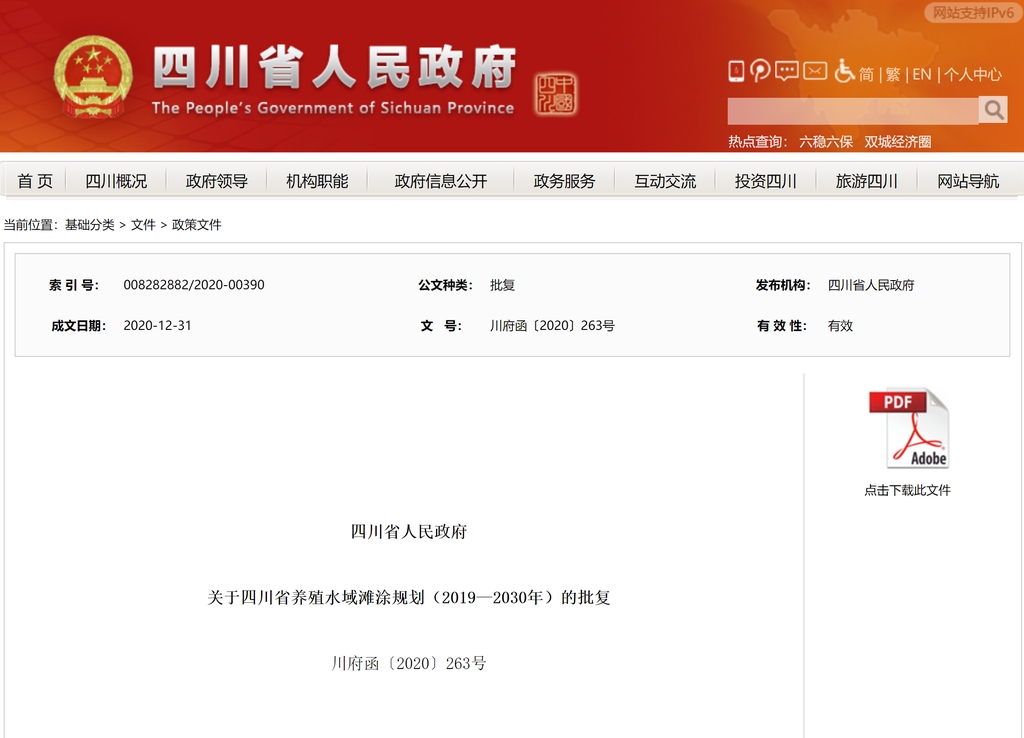Viewport: 1024px width, 738px height.
Task: Open the 六稳六保 hot search link
Action: pyautogui.click(x=825, y=142)
